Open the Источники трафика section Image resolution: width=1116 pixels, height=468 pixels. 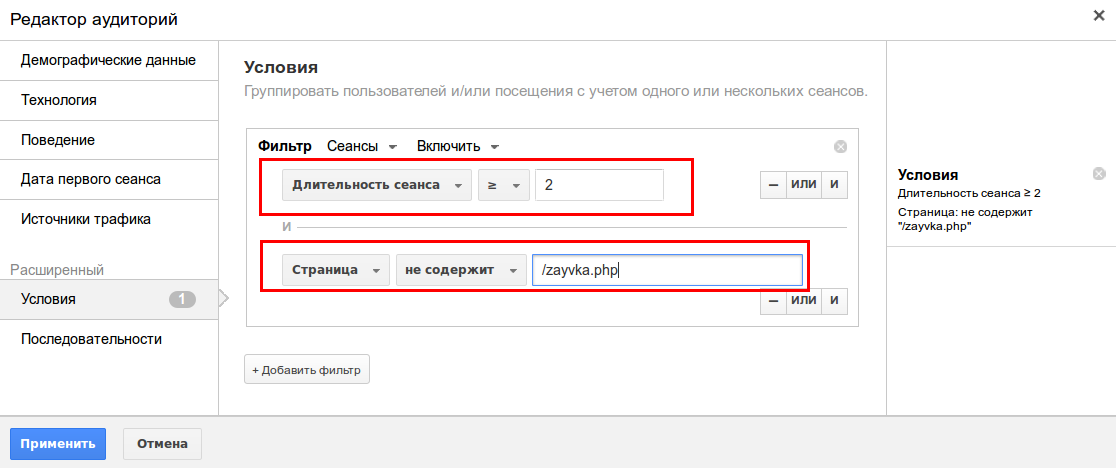pos(86,219)
